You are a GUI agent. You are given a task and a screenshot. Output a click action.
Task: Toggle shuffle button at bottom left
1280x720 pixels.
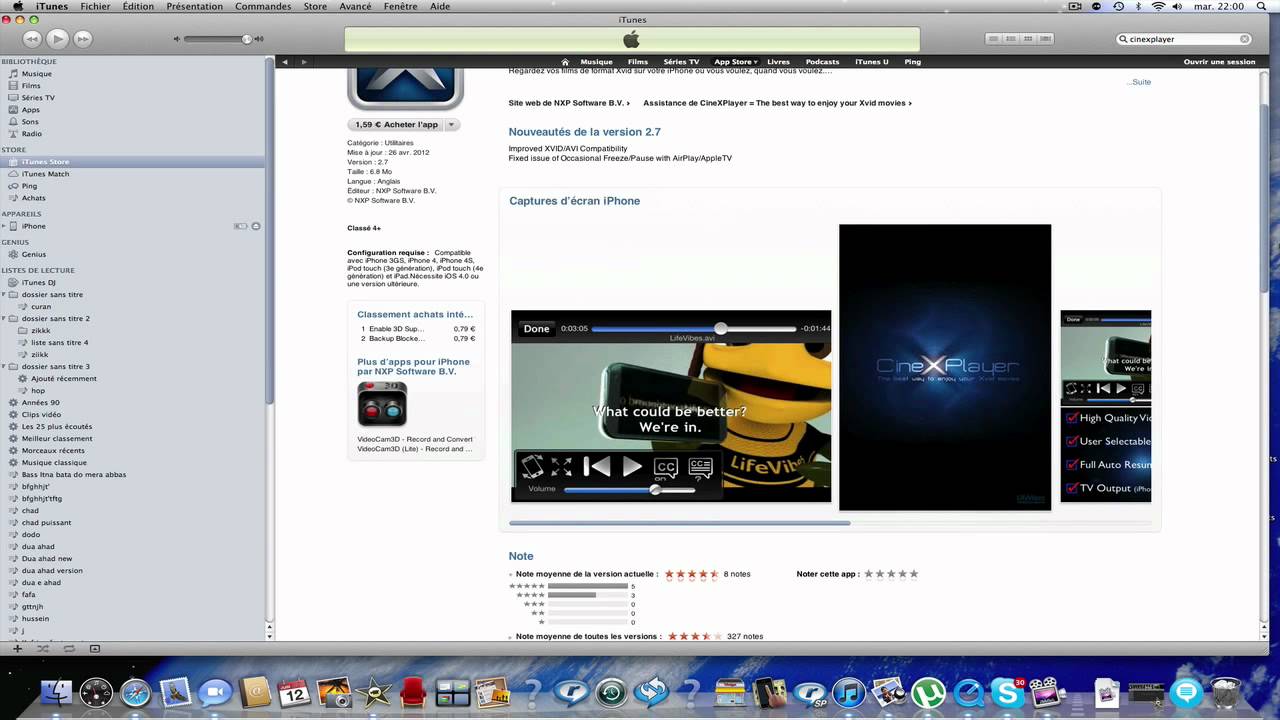43,649
